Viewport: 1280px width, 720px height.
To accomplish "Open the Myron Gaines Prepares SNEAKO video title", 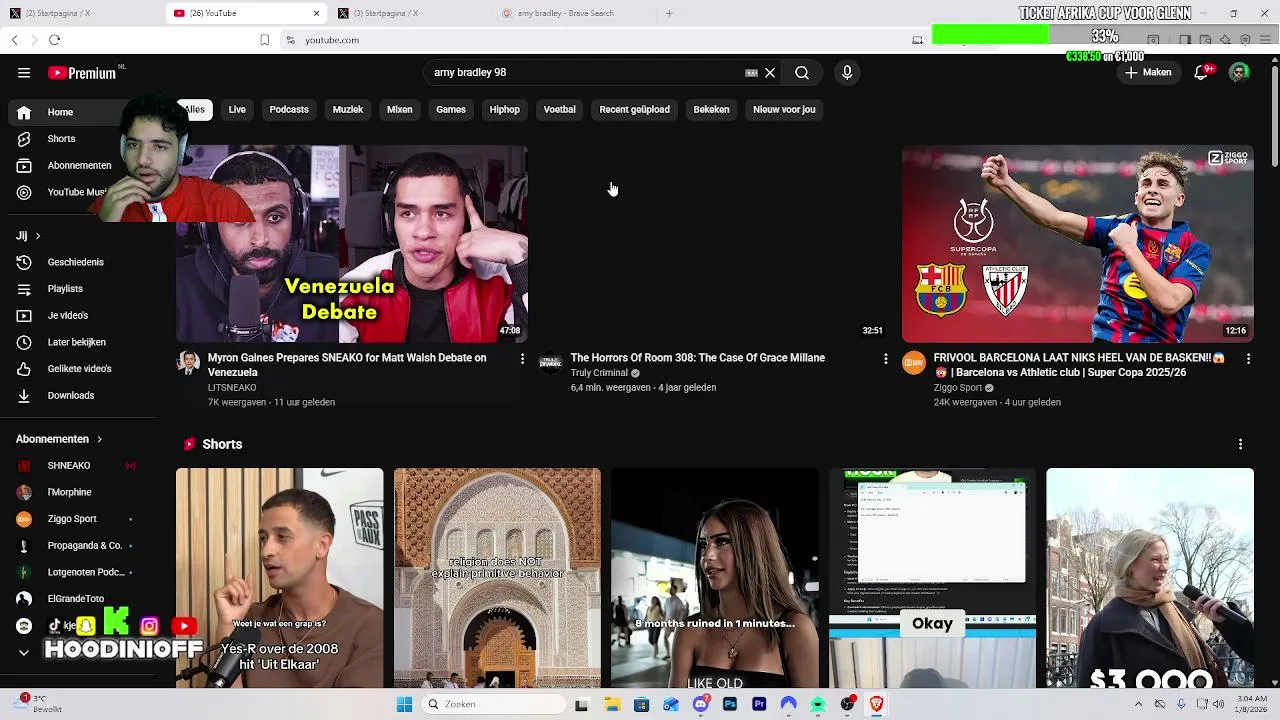I will click(347, 365).
